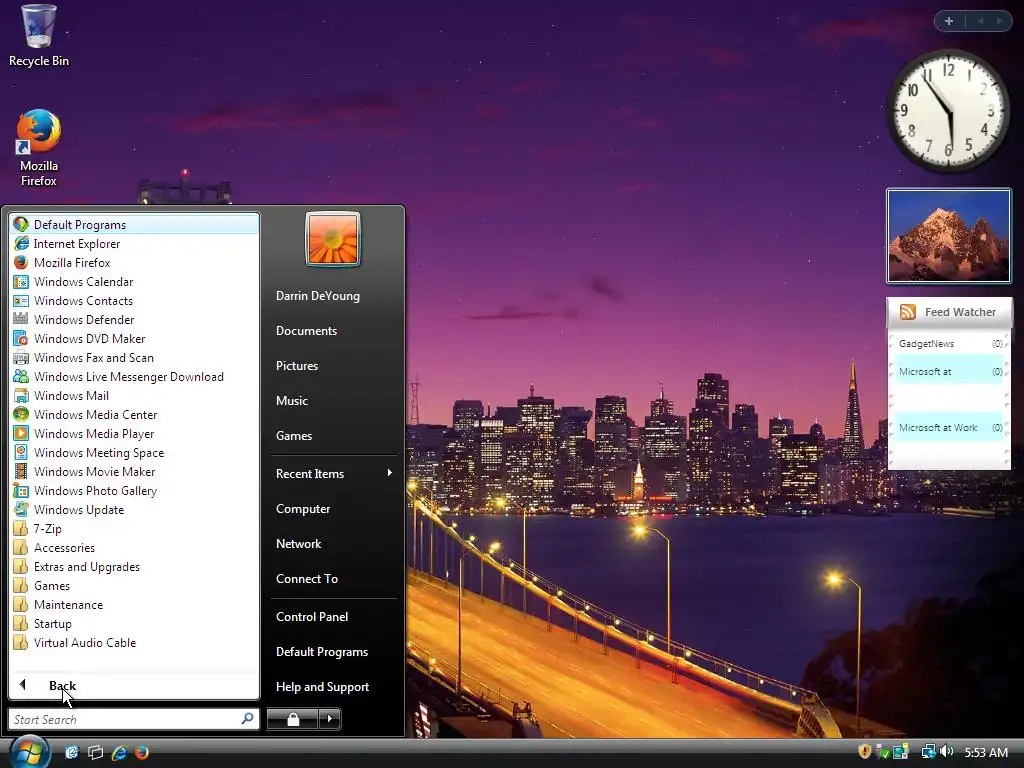
Task: Open Documents from the Start menu
Action: (333, 330)
